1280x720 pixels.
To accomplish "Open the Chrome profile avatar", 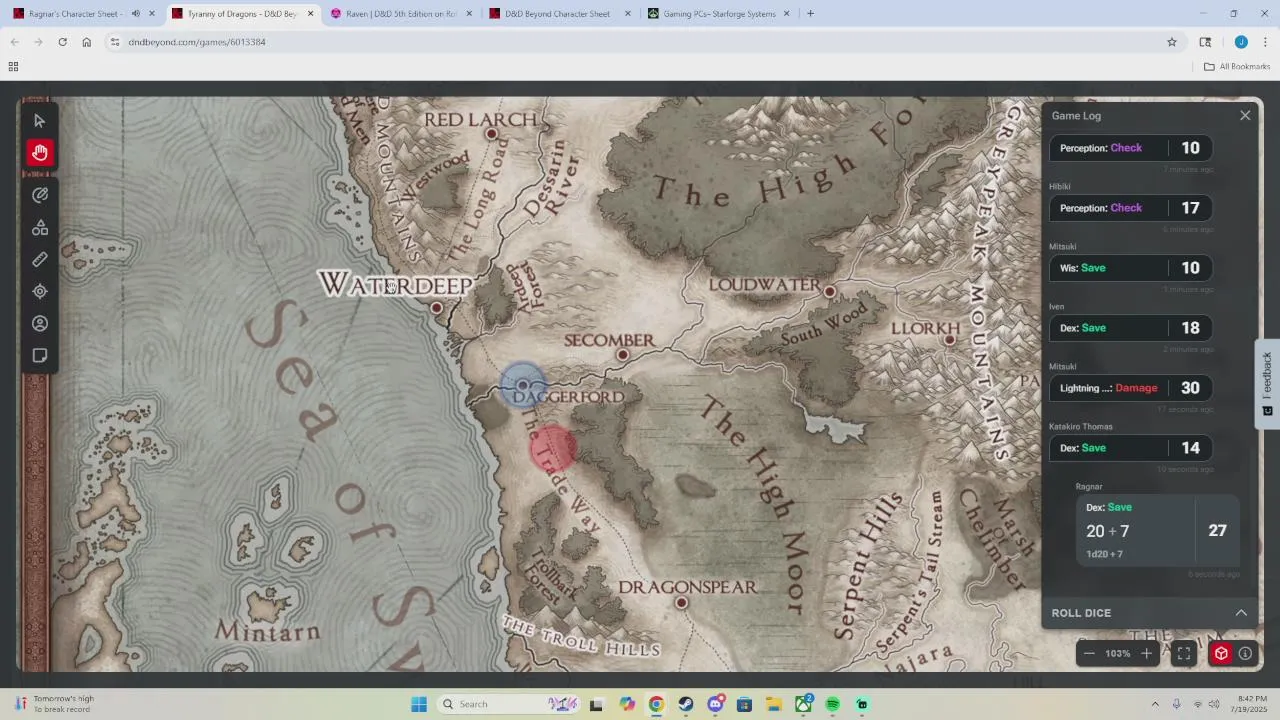I will pos(1241,42).
